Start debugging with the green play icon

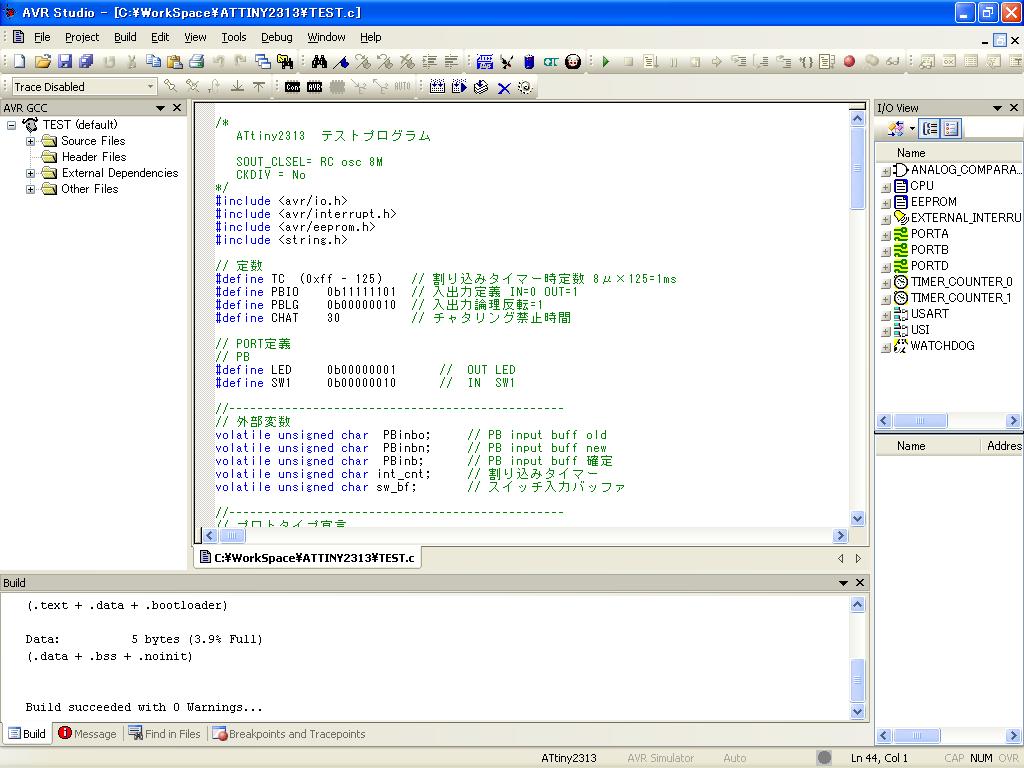click(x=606, y=62)
